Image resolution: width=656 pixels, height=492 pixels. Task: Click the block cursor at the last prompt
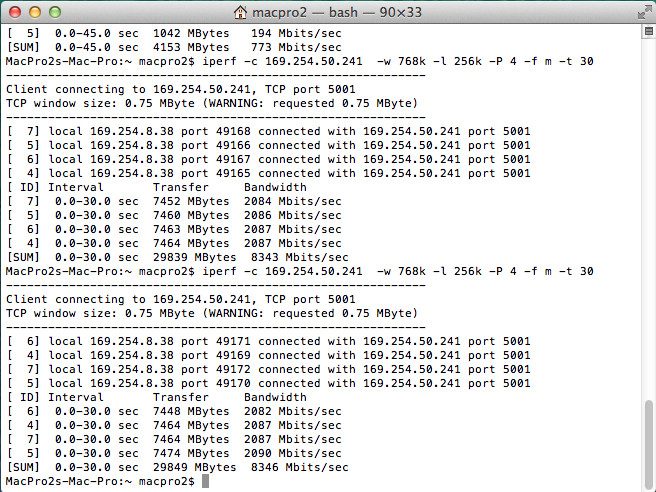(205, 481)
